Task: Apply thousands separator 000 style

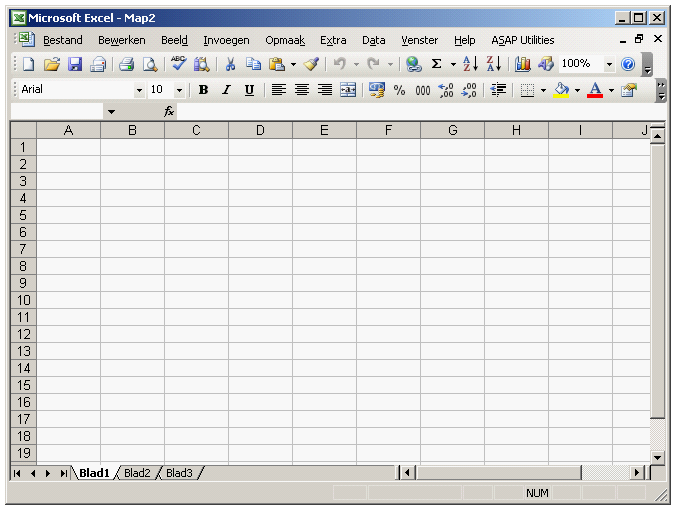Action: point(423,90)
